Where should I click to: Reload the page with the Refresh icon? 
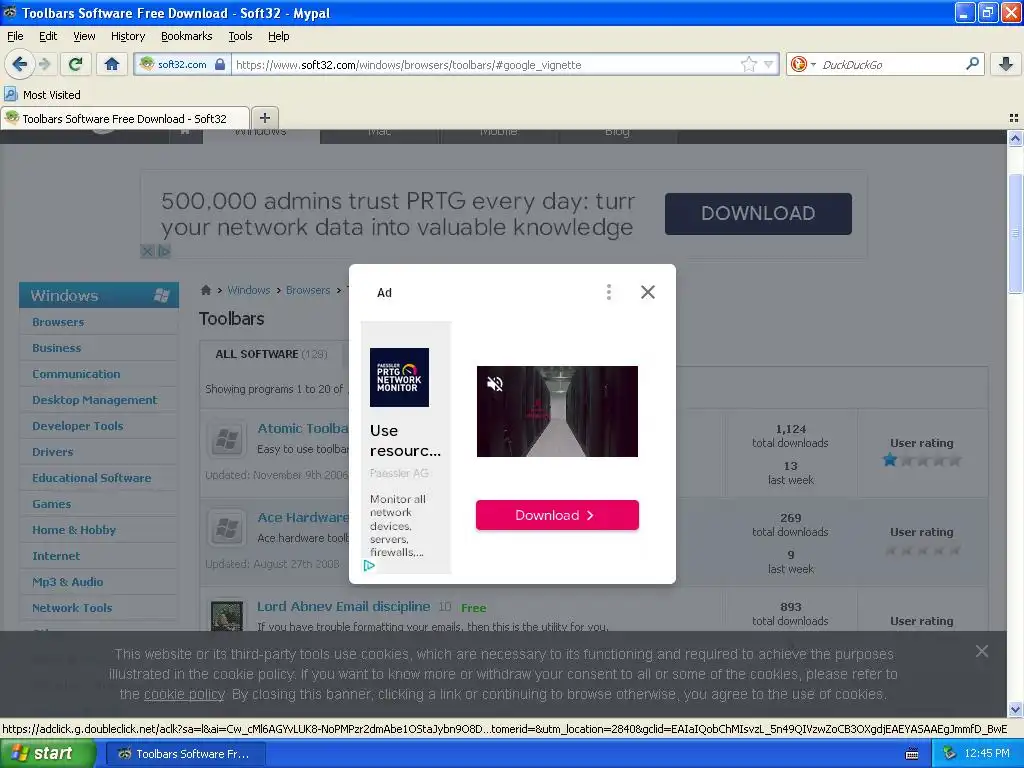point(76,64)
